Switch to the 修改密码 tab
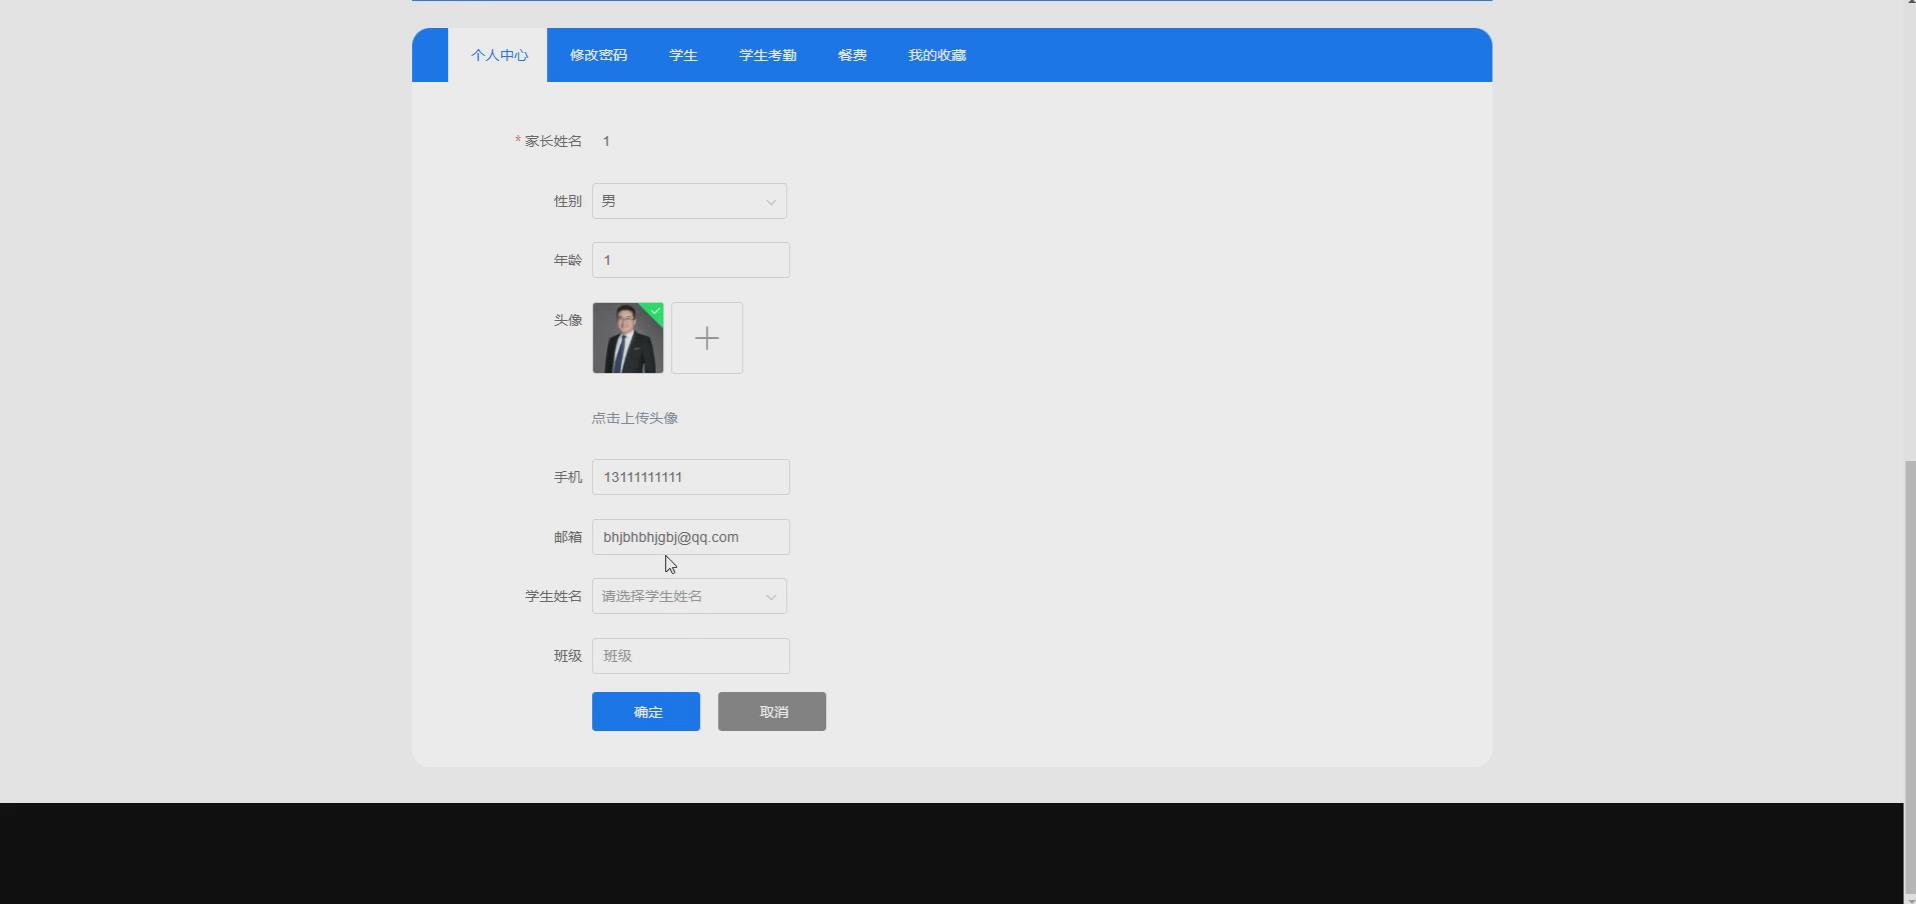The height and width of the screenshot is (904, 1916). pos(598,55)
